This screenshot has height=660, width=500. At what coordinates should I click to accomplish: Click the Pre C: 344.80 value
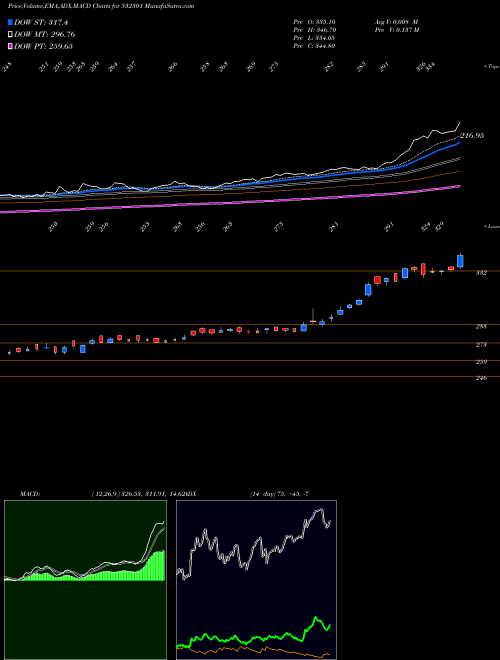coord(314,46)
